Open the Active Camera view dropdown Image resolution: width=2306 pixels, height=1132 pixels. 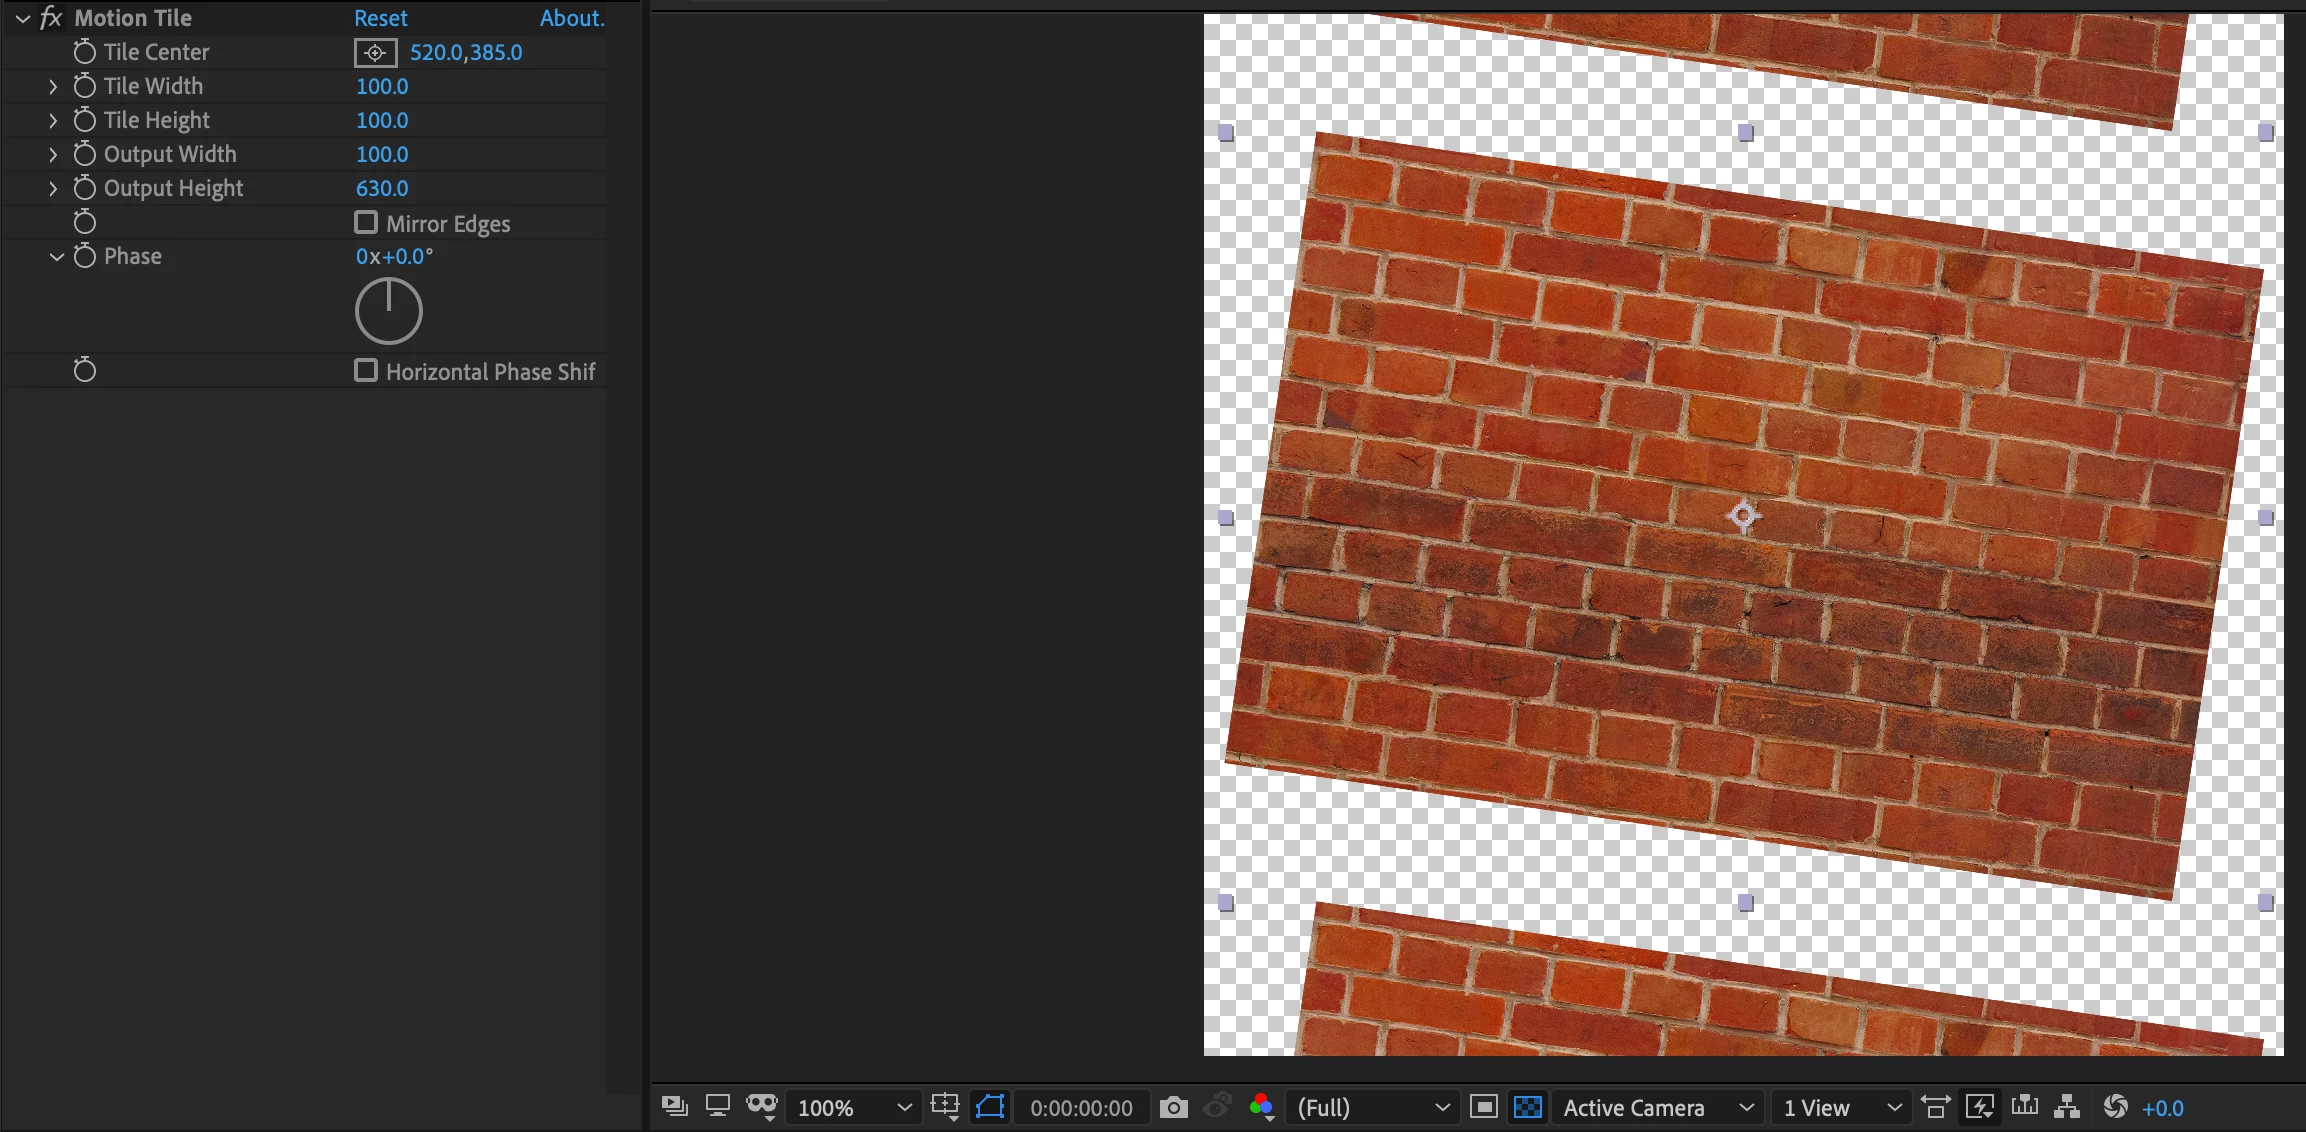[1657, 1108]
